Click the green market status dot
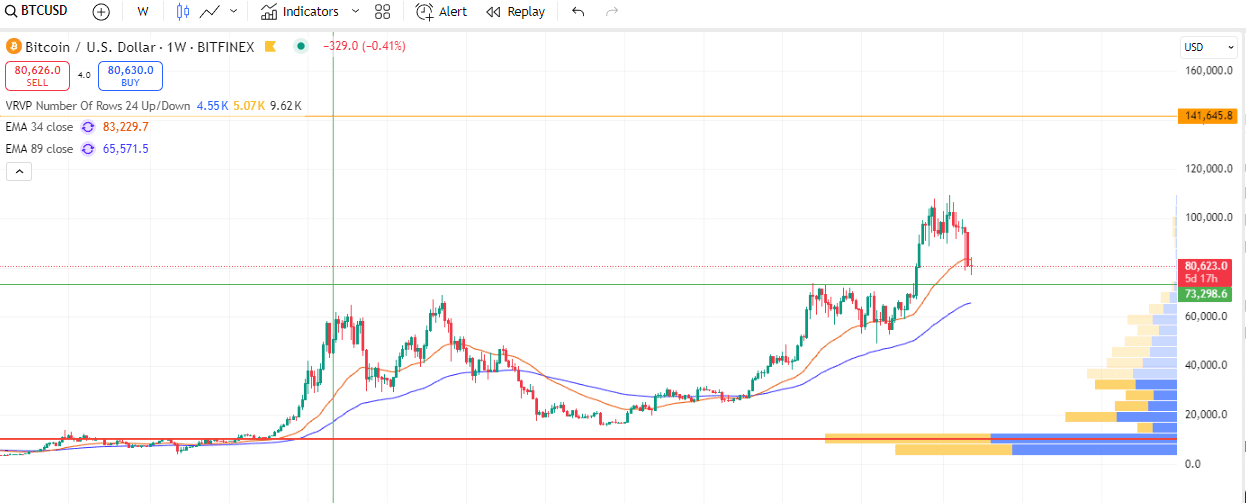1246x503 pixels. [301, 47]
